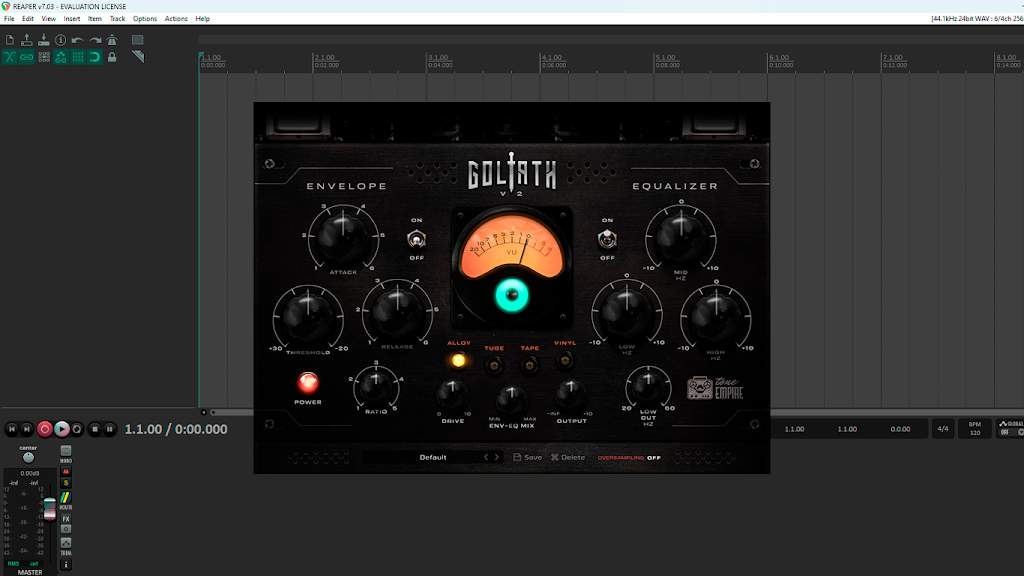Toggle snap magnet toolbar icon
The height and width of the screenshot is (576, 1024).
click(x=95, y=57)
